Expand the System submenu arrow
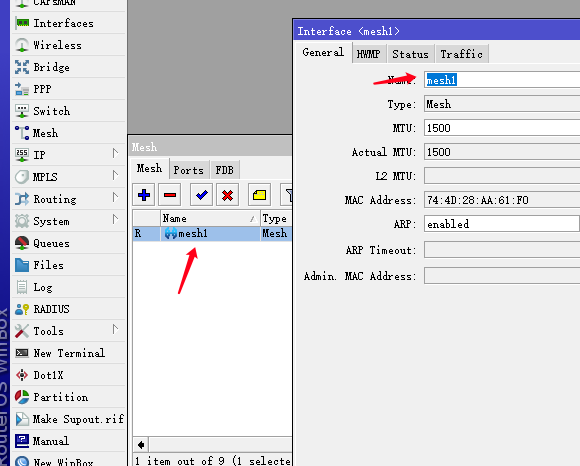Image resolution: width=580 pixels, height=466 pixels. [115, 220]
